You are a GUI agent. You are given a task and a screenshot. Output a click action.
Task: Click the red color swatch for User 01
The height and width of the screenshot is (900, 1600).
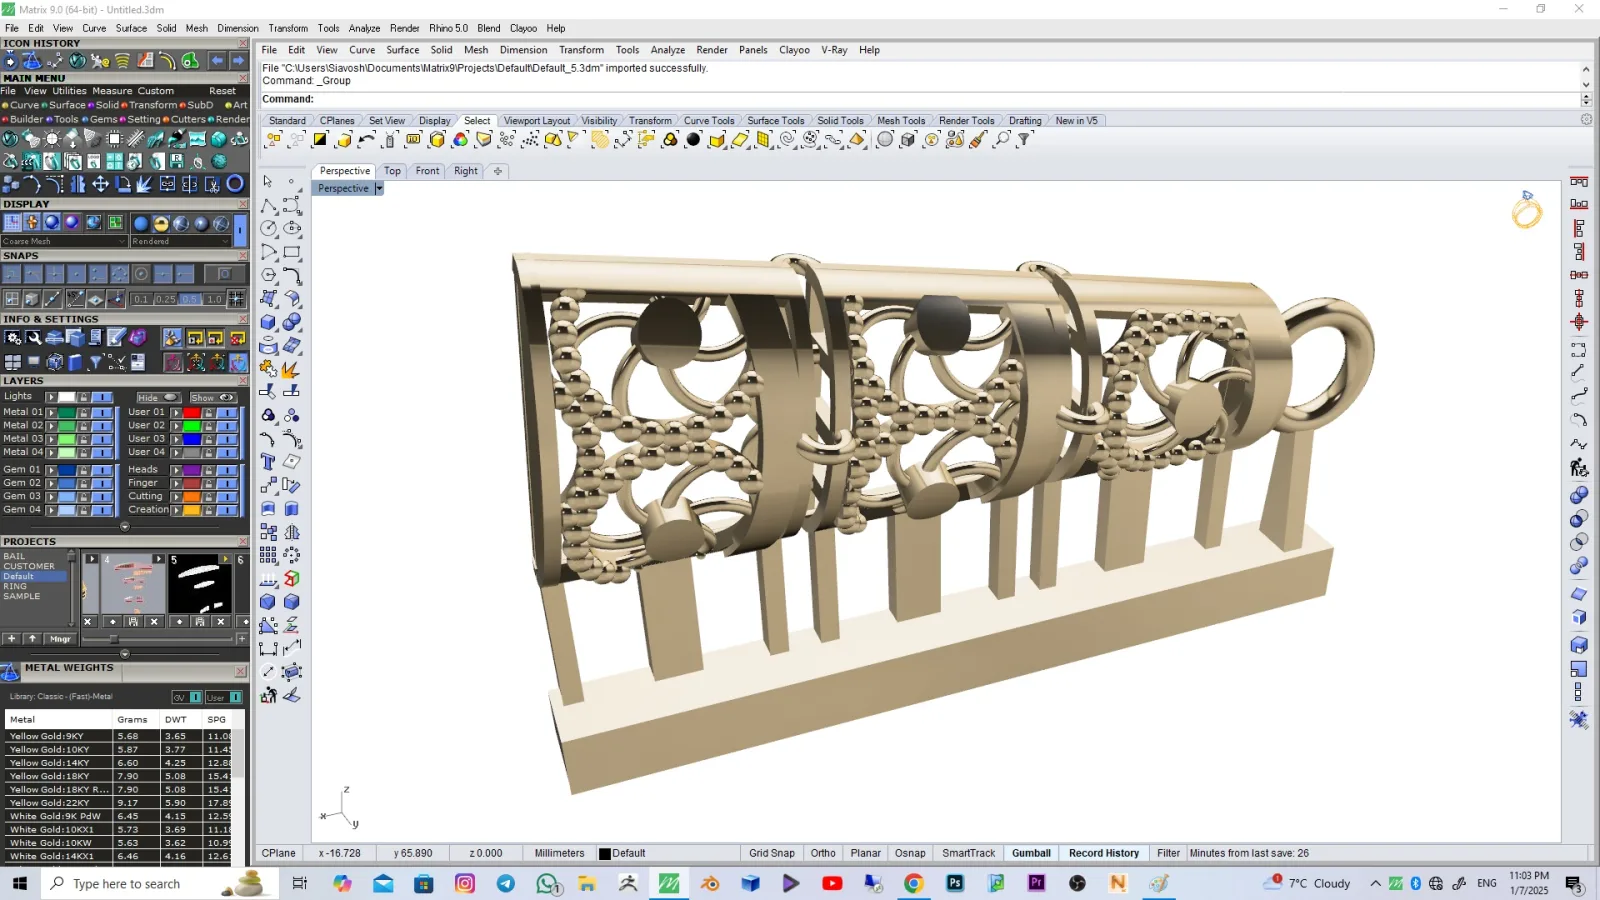pyautogui.click(x=192, y=412)
